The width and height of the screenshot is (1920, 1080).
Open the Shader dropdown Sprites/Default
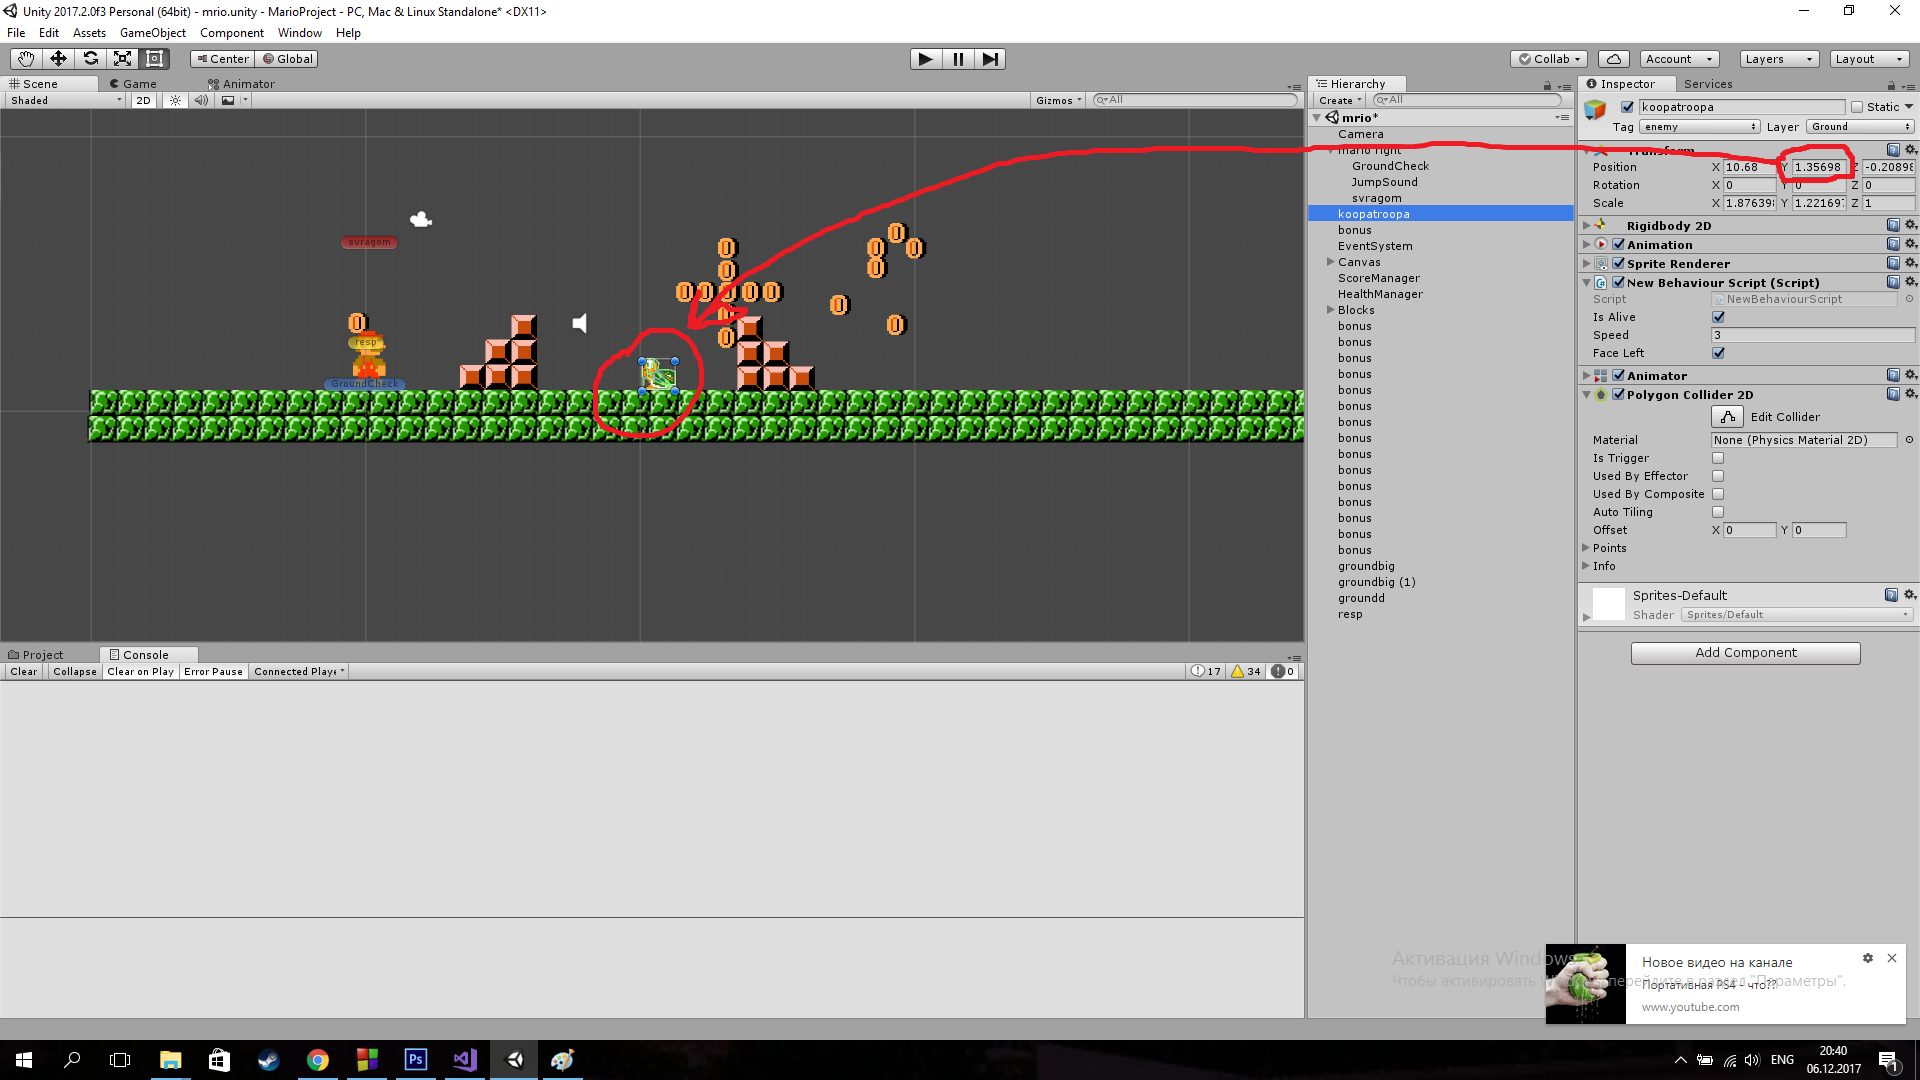click(1797, 615)
